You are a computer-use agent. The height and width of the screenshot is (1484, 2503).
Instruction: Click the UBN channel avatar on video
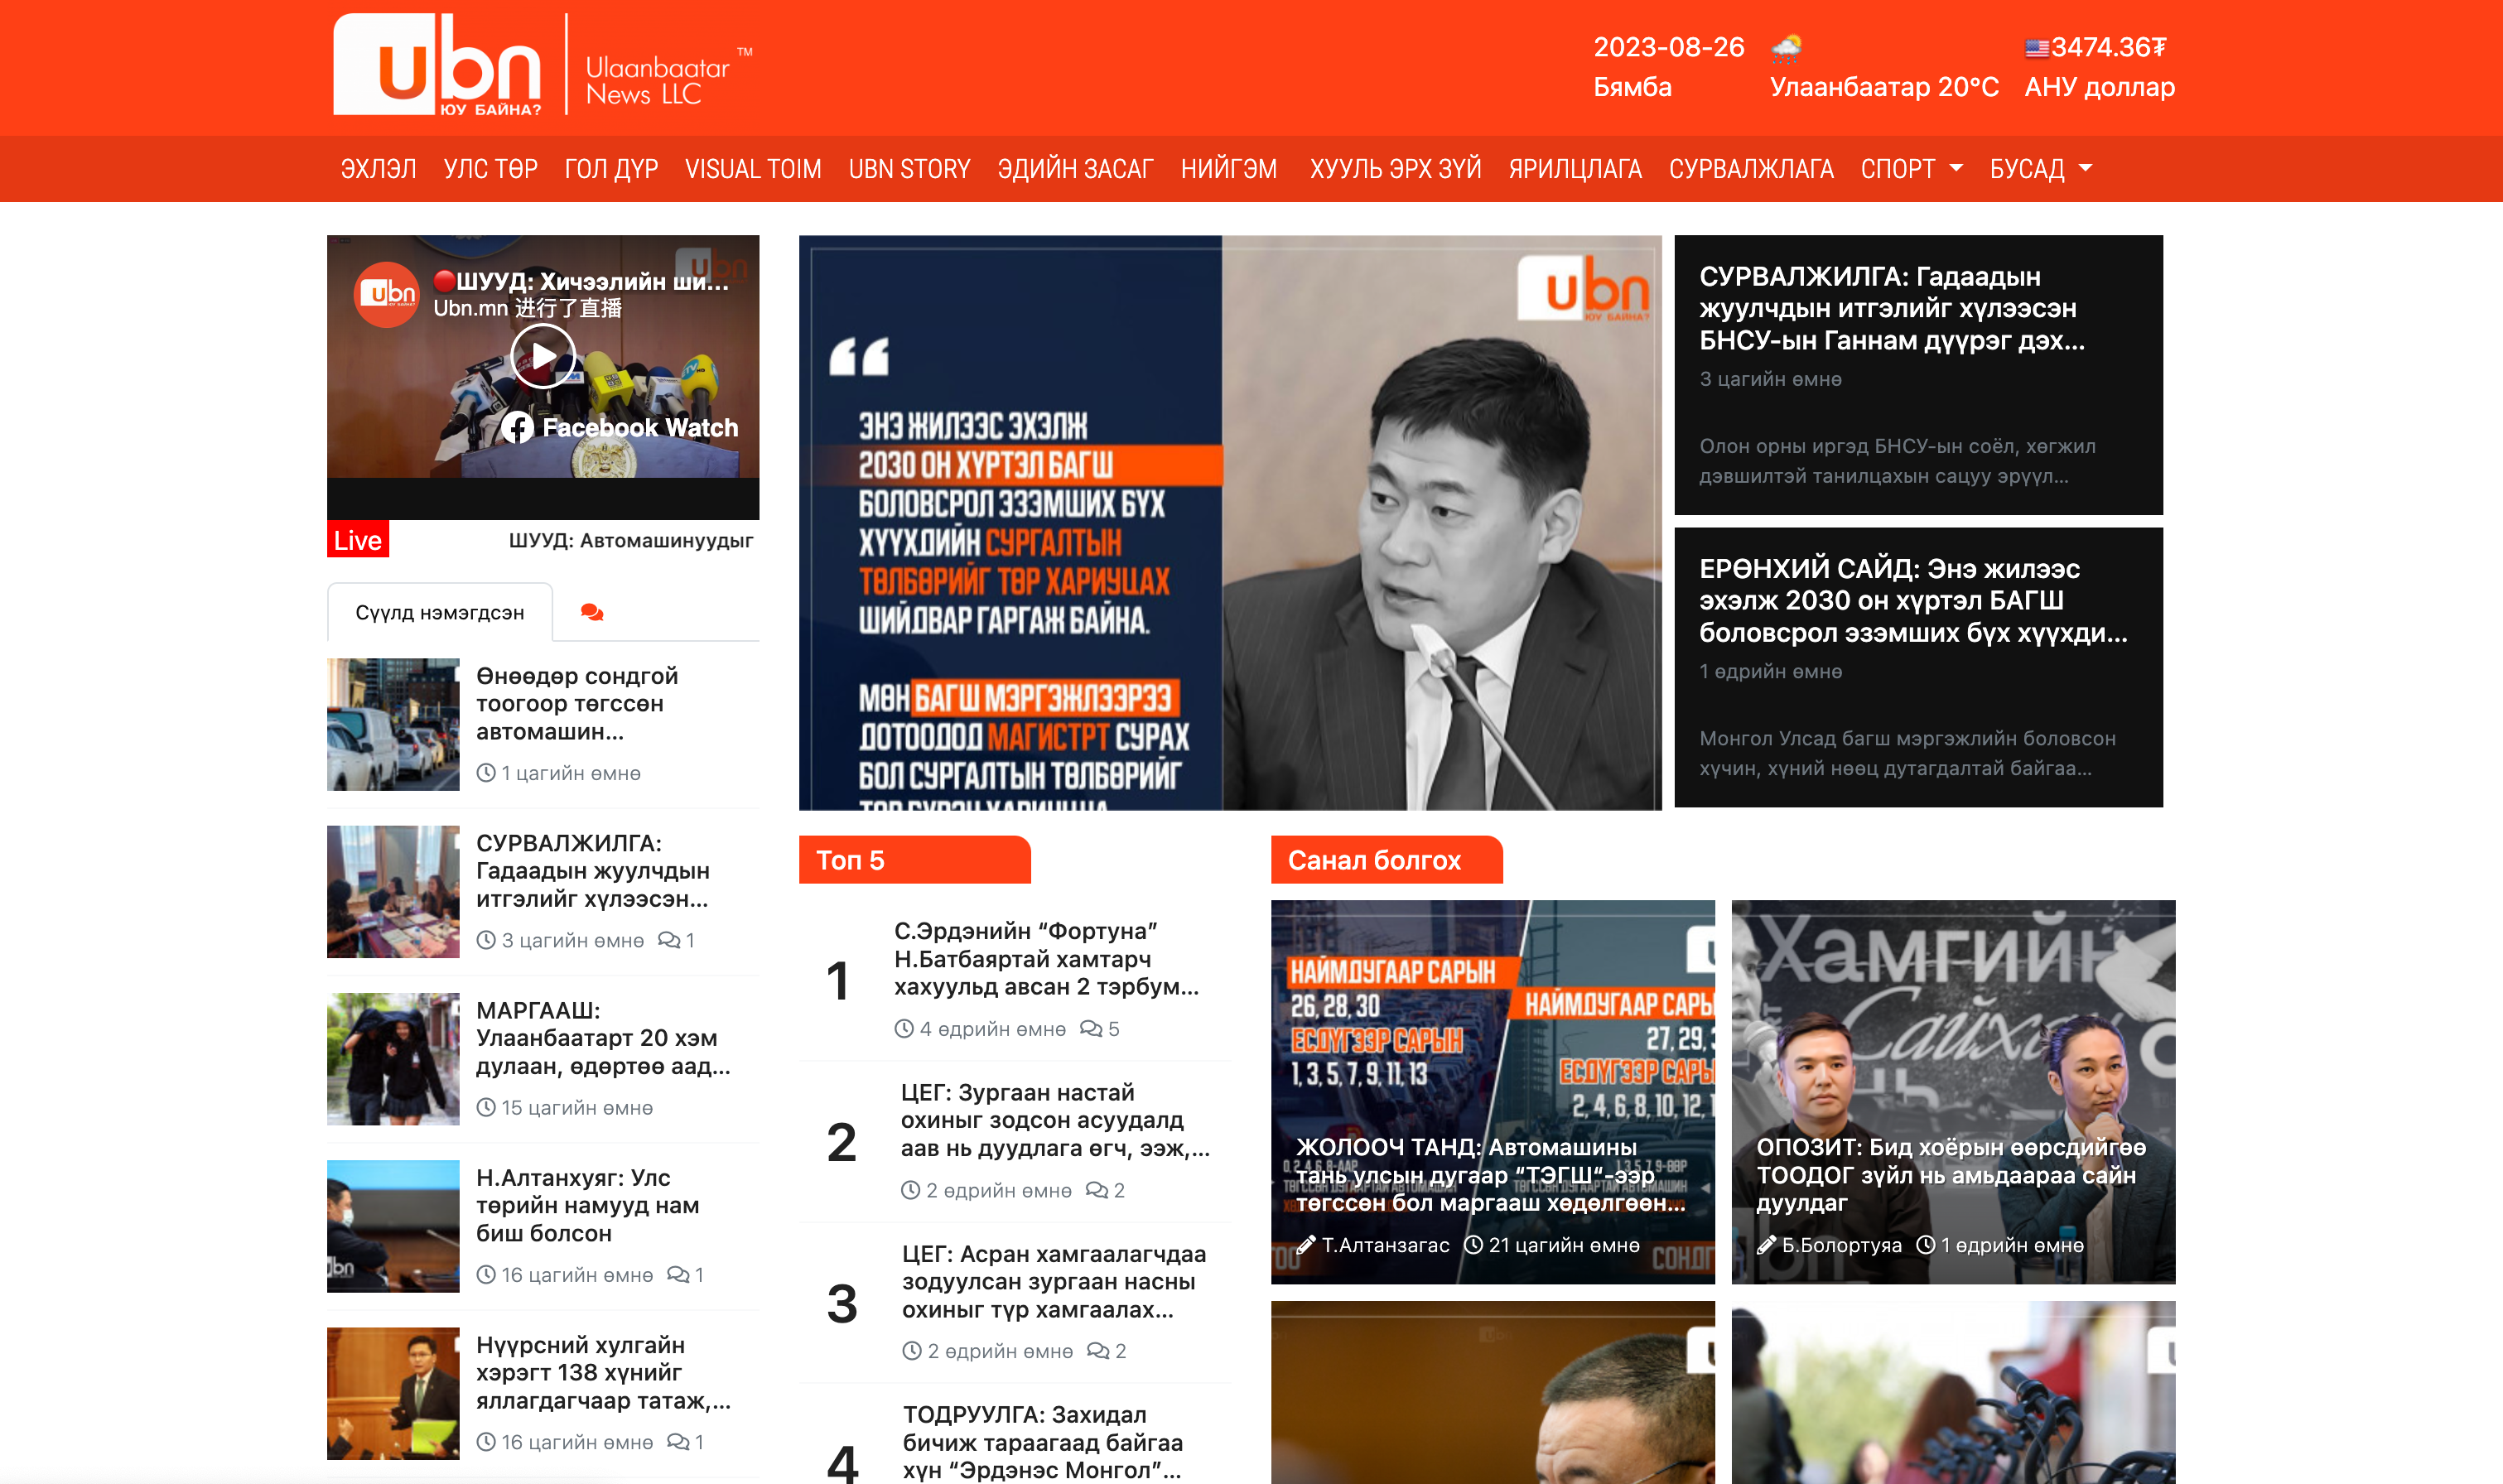[387, 294]
